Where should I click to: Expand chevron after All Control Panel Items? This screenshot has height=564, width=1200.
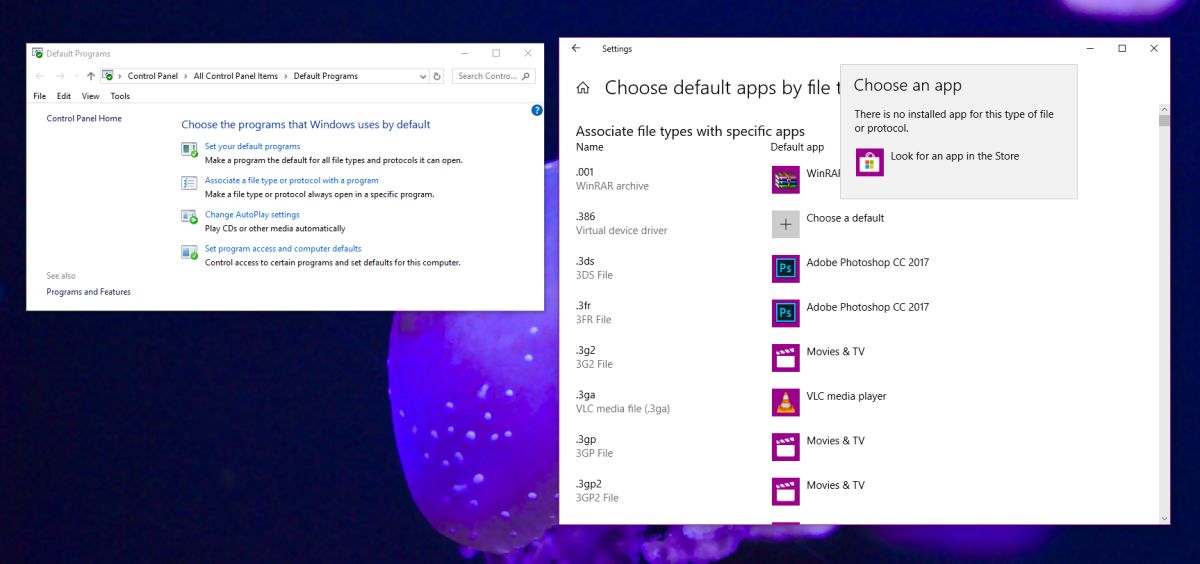click(x=286, y=76)
